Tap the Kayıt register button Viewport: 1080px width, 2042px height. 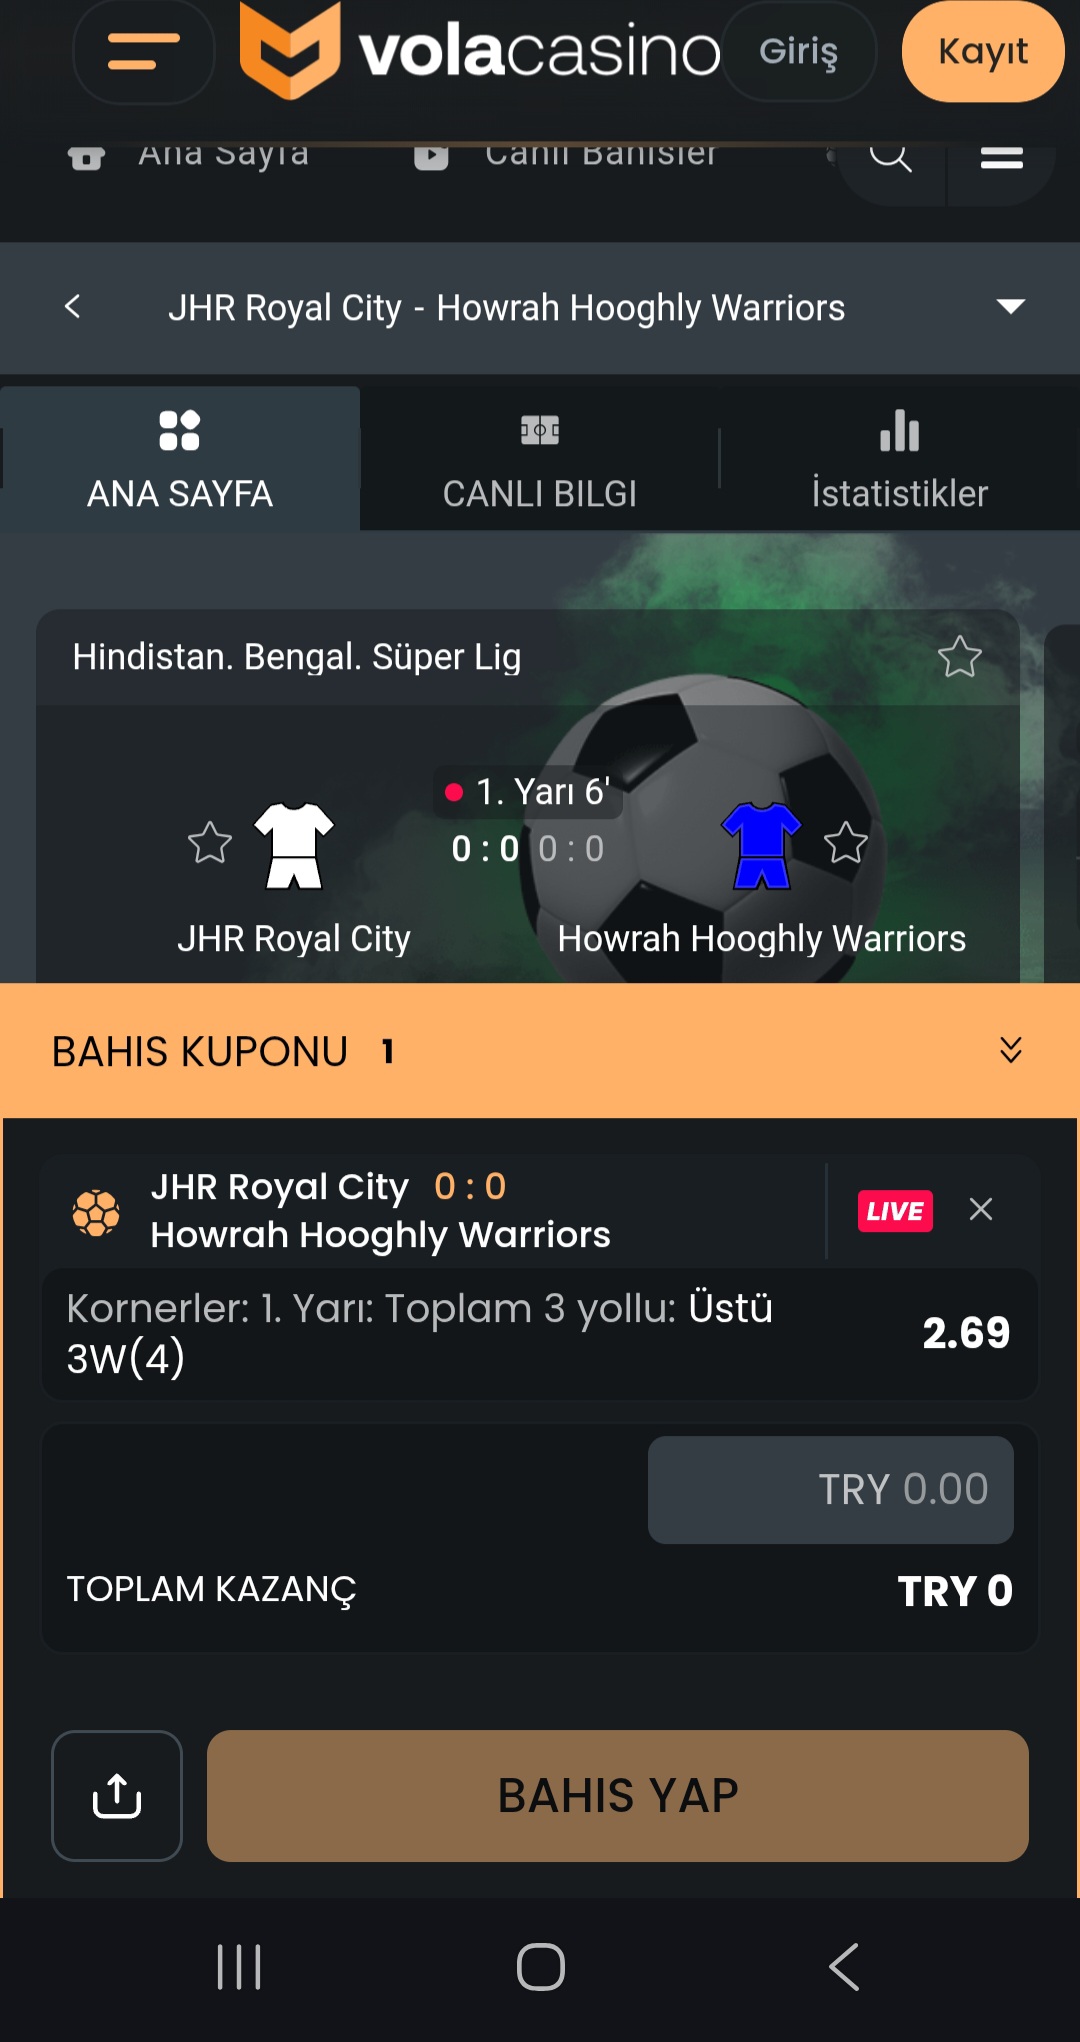click(983, 51)
